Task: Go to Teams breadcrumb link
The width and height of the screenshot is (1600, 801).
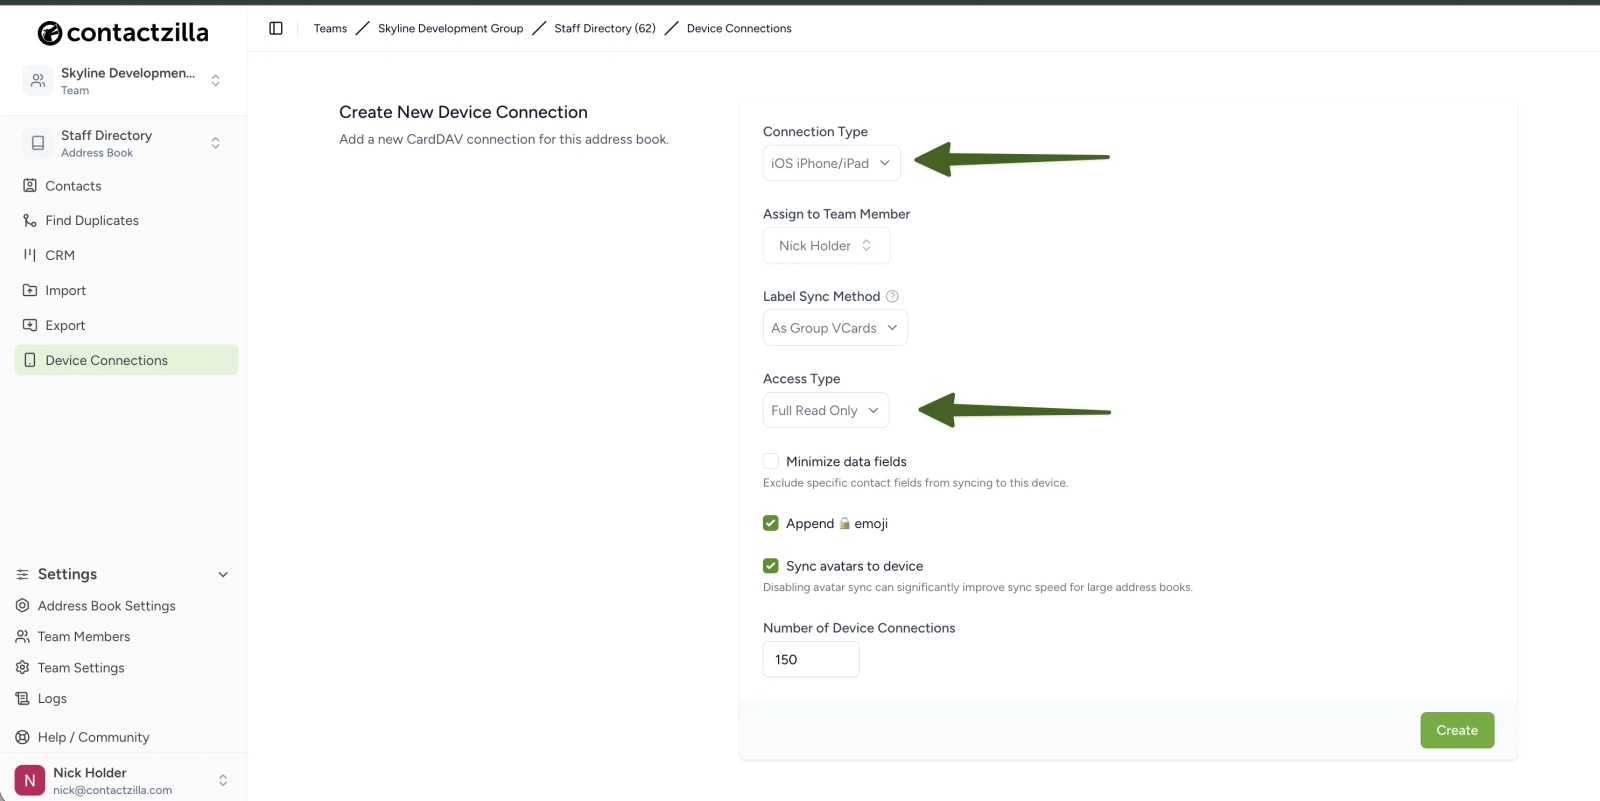Action: [x=330, y=28]
